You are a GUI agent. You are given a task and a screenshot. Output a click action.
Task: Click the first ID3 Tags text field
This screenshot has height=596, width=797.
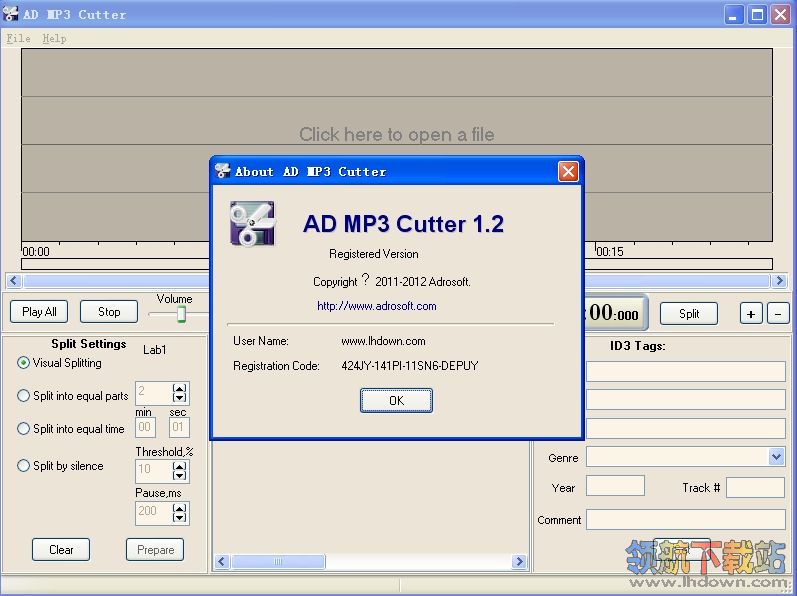(x=686, y=371)
